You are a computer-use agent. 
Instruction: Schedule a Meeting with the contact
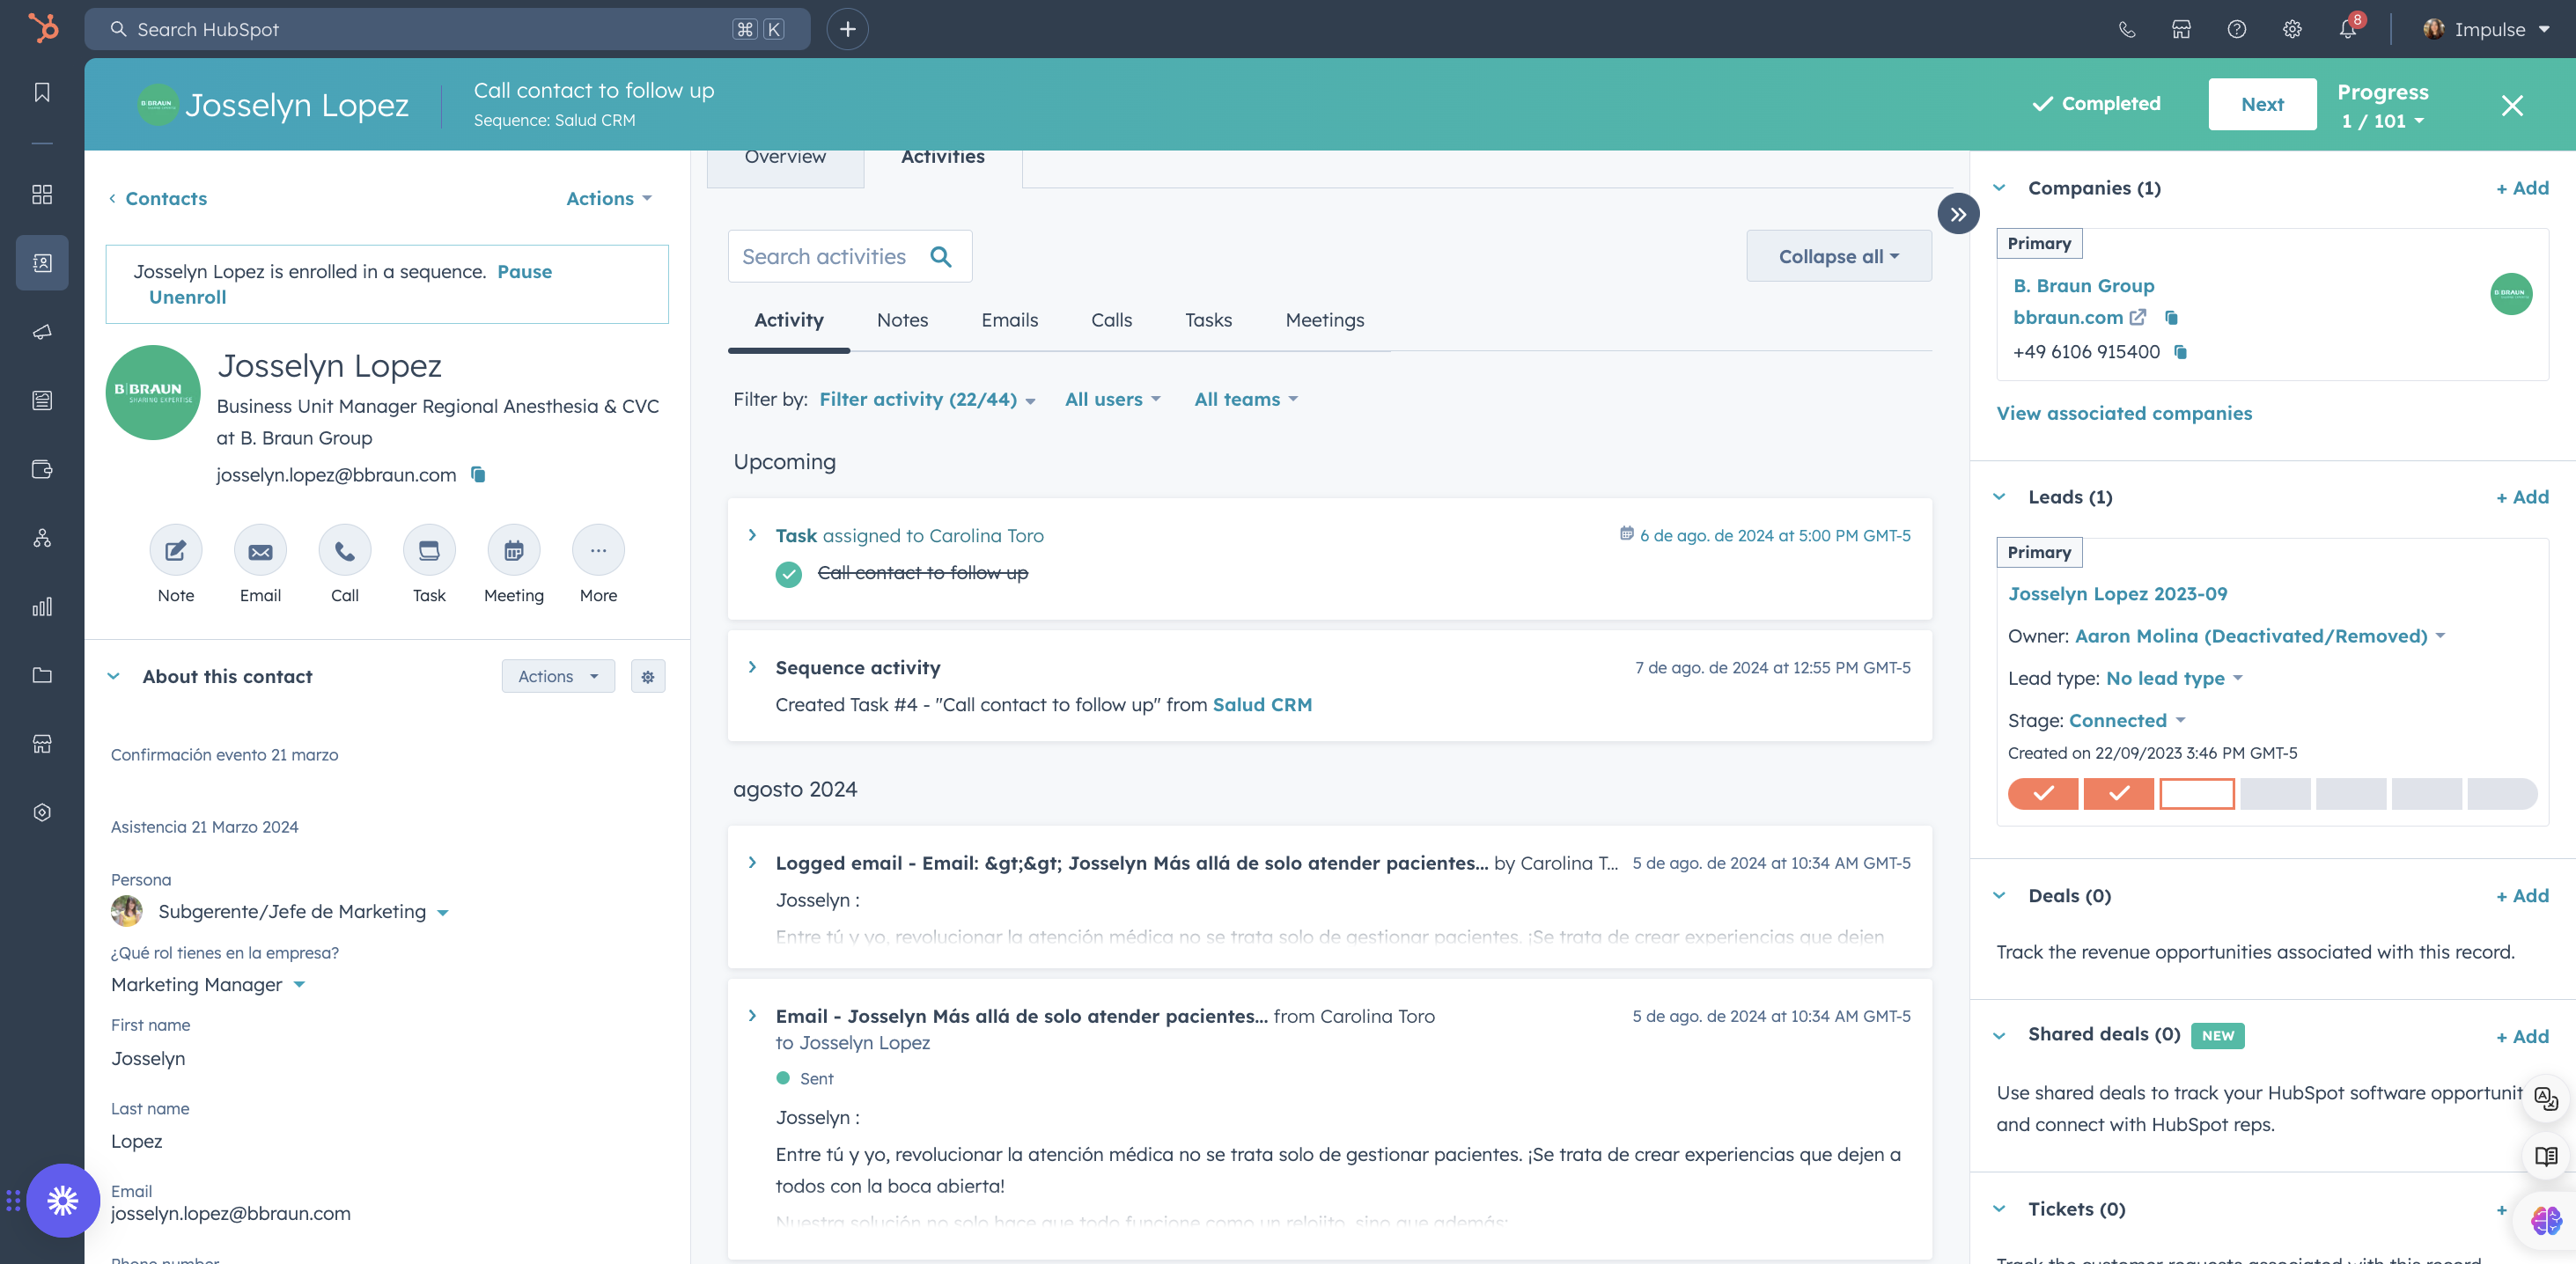coord(514,550)
